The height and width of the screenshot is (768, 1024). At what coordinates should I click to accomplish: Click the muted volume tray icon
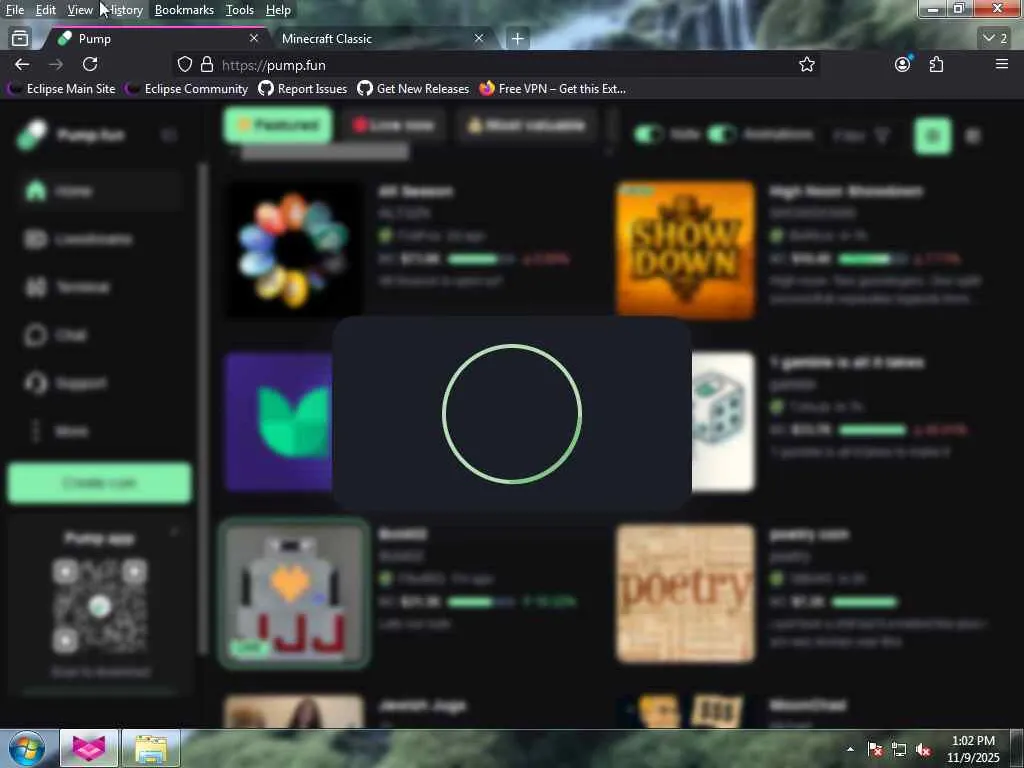click(923, 750)
